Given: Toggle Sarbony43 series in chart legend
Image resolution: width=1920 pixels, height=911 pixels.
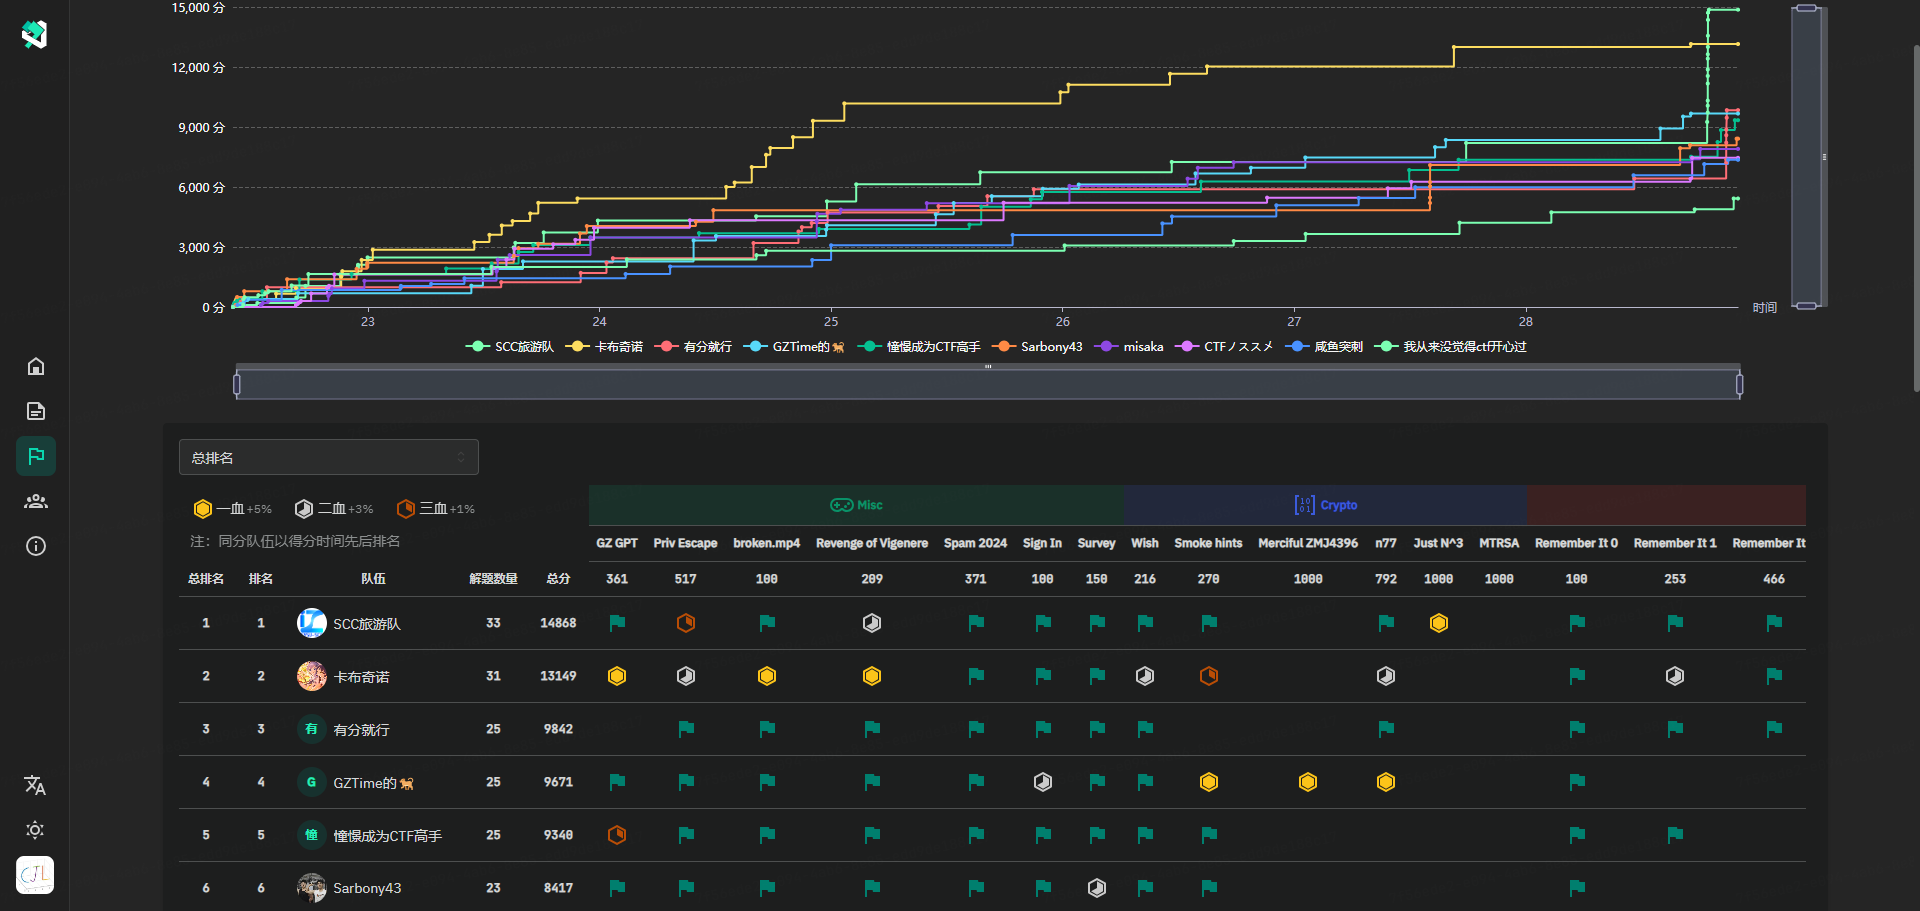Looking at the screenshot, I should (x=1037, y=347).
